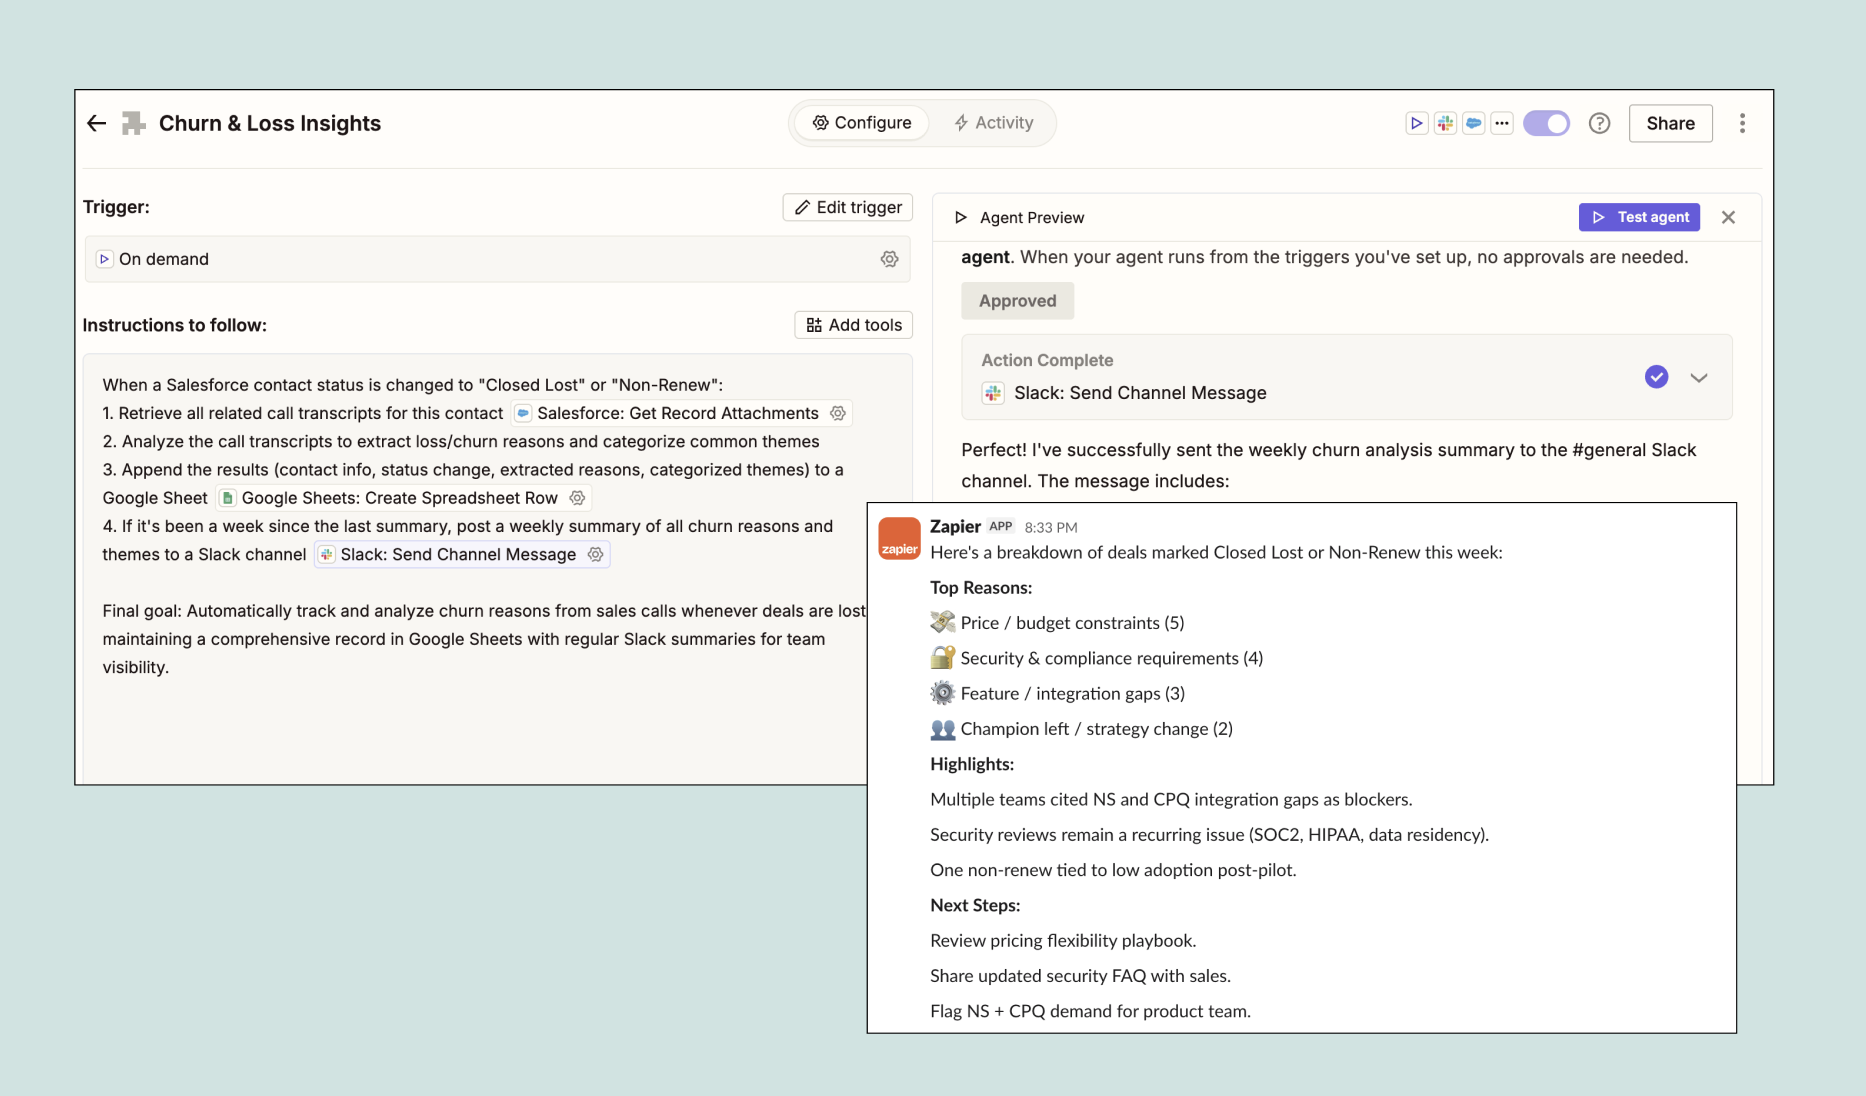Click 'Review pricing flexibility playbook.' line

click(1063, 941)
